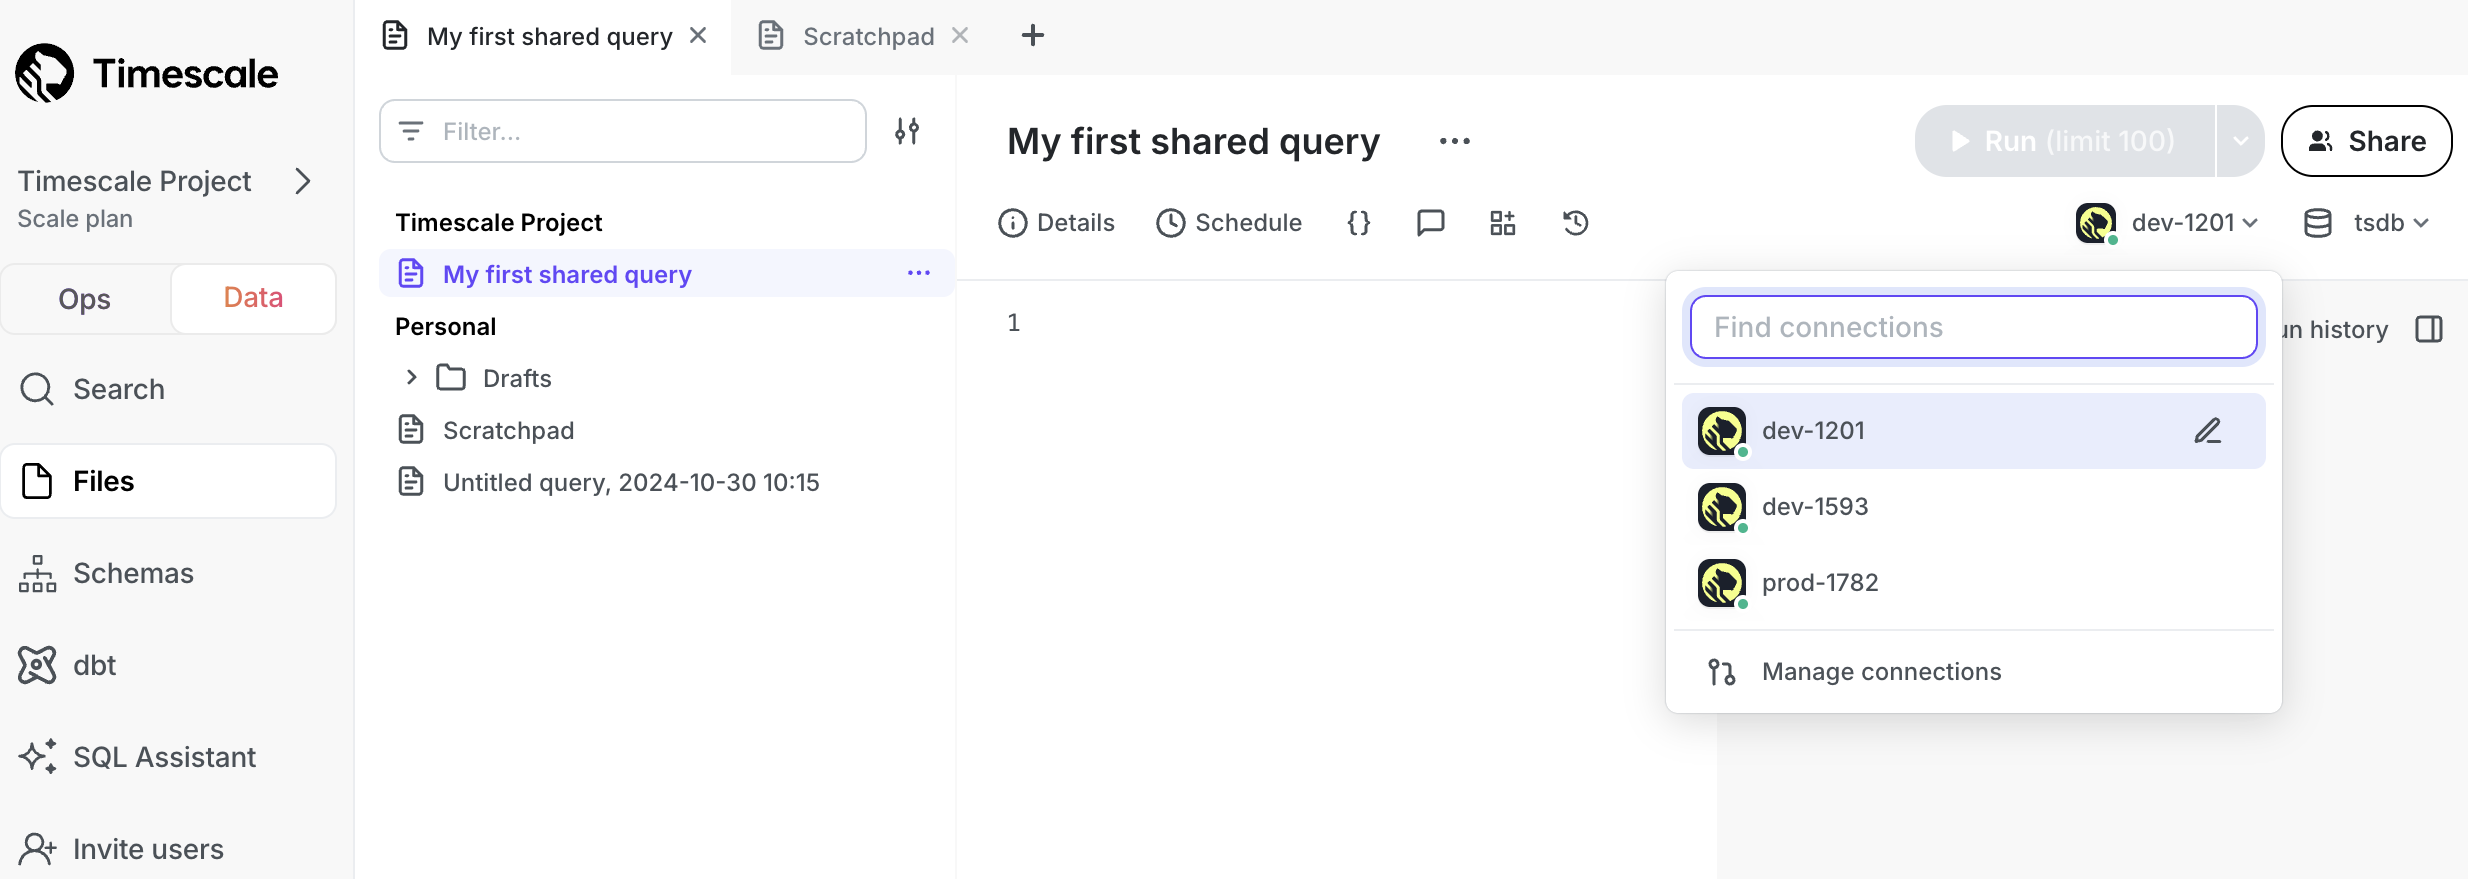Image resolution: width=2468 pixels, height=879 pixels.
Task: Switch to the Ops mode
Action: 85,299
